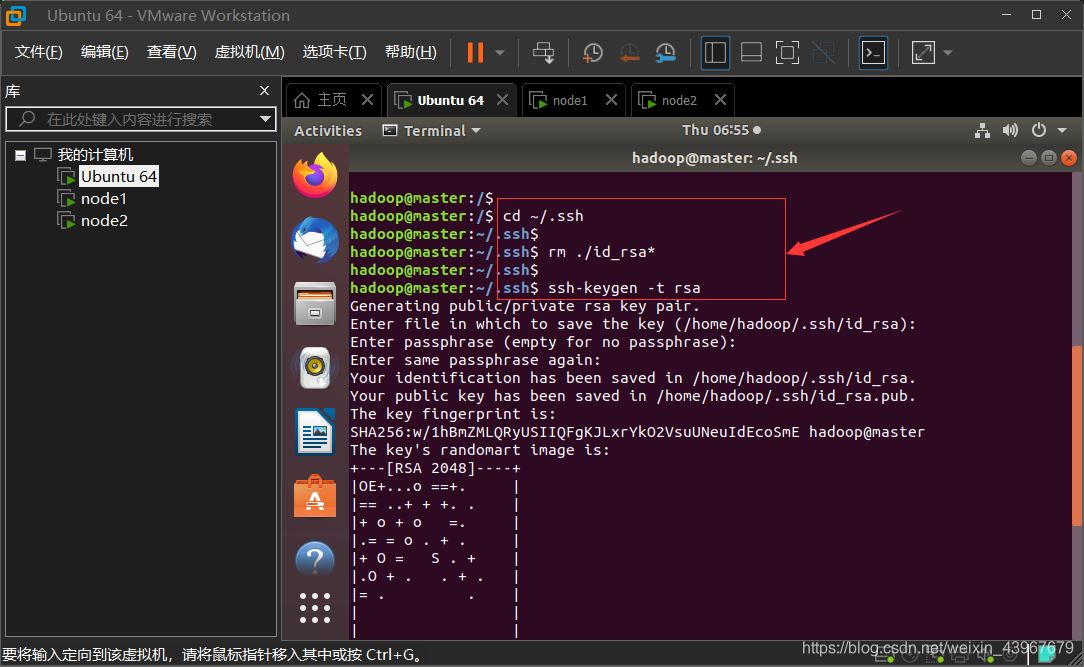
Task: Open the snapshot manager wrench icon
Action: pos(665,53)
